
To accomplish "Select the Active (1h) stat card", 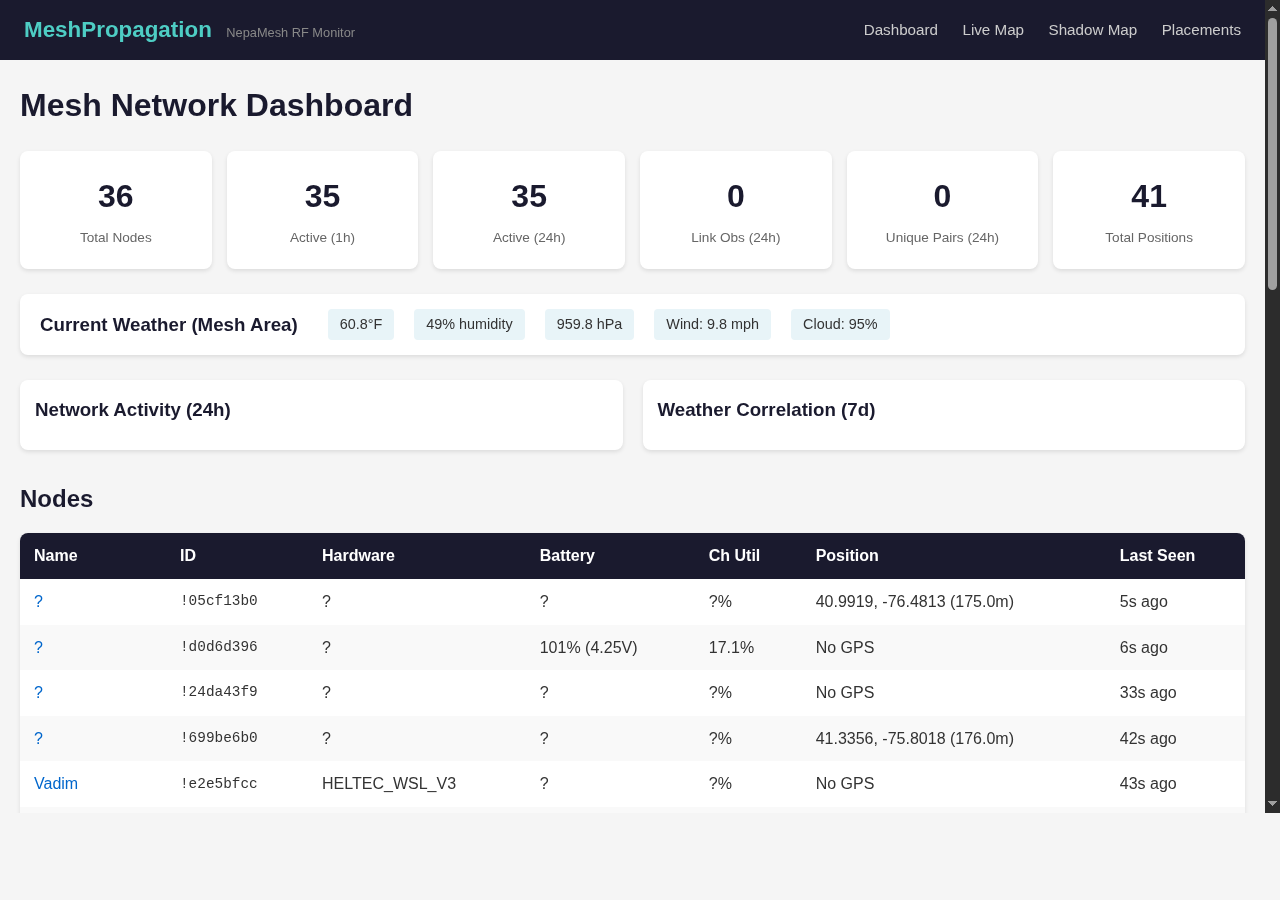I will (322, 210).
